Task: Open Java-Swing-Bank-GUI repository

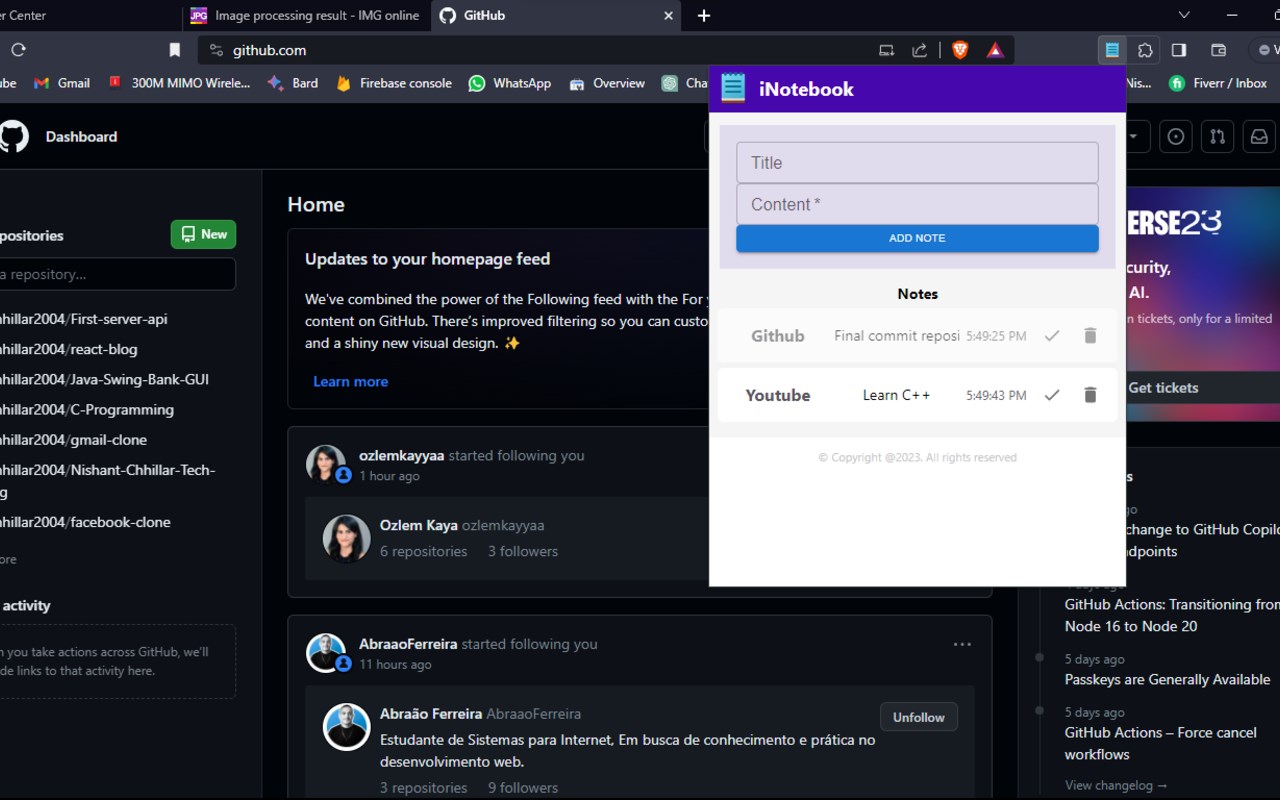Action: point(104,379)
